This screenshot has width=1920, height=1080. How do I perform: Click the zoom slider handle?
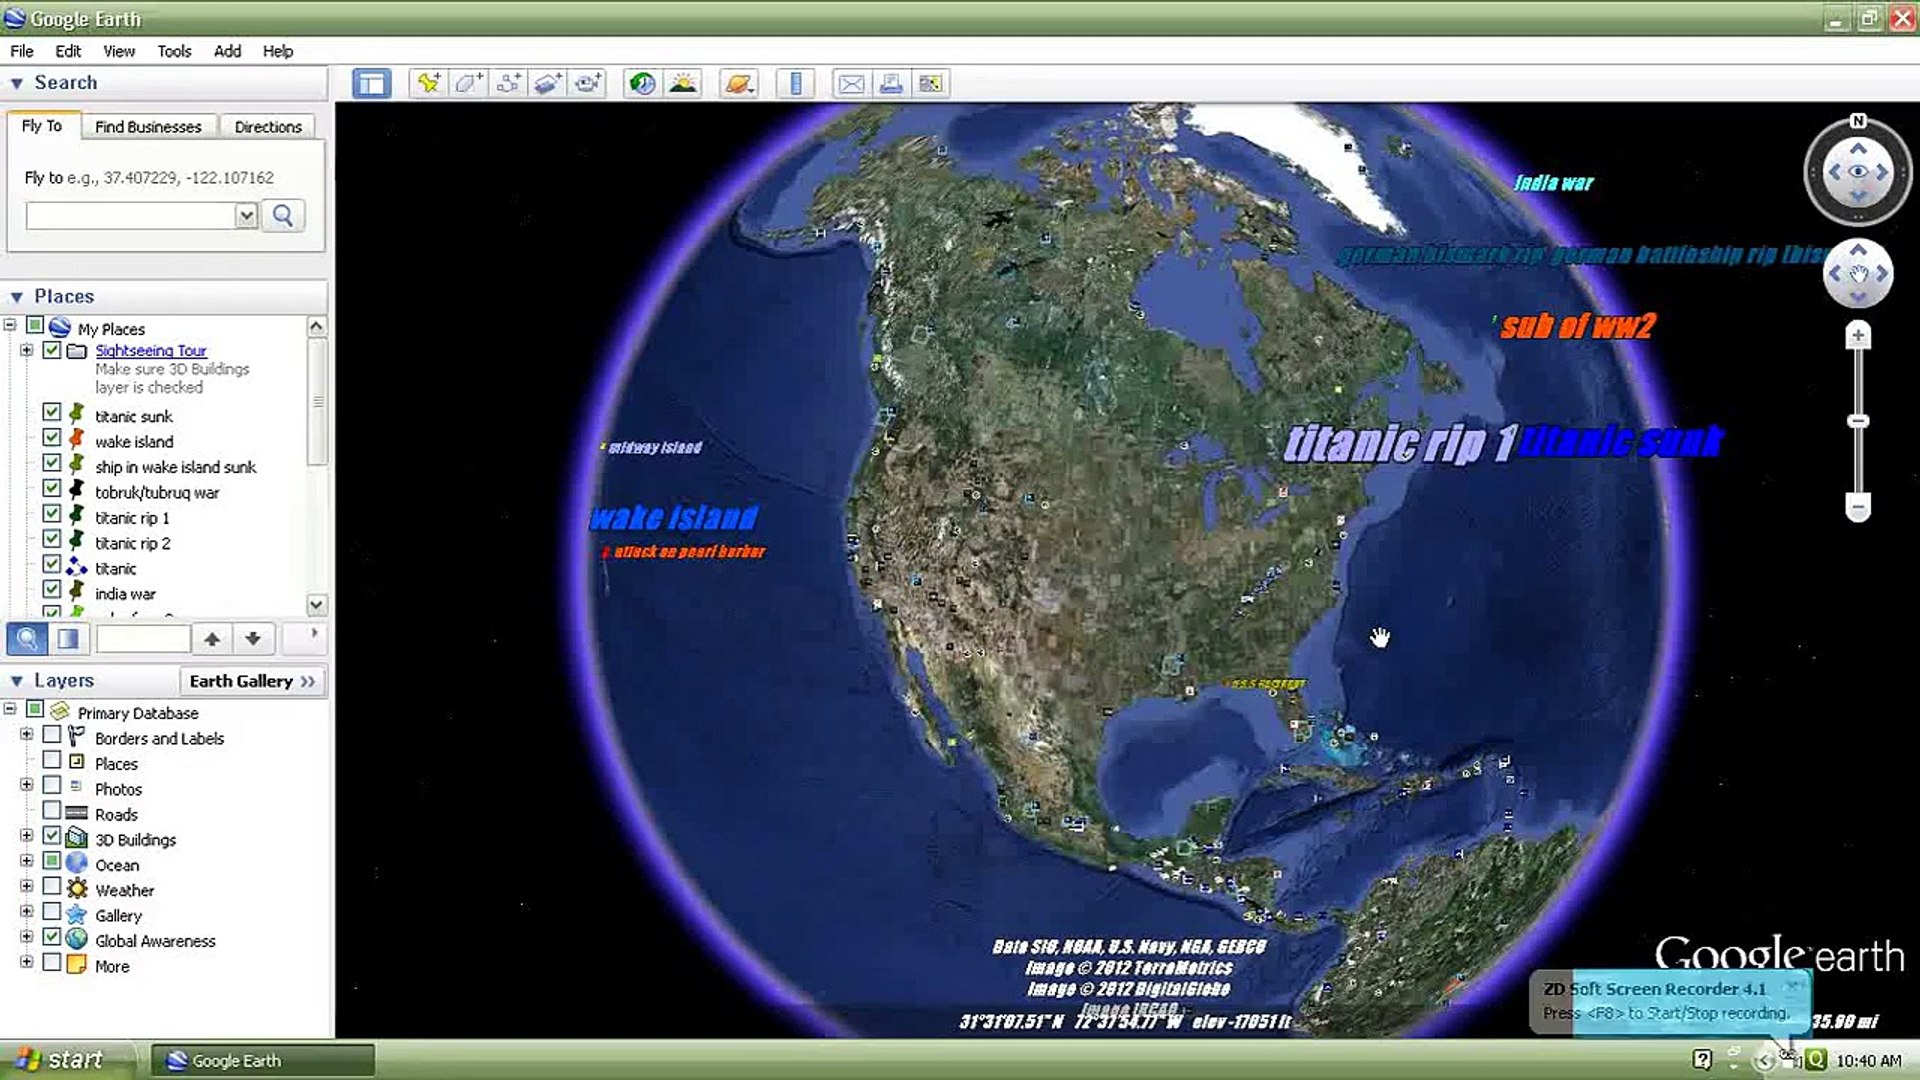pyautogui.click(x=1858, y=421)
